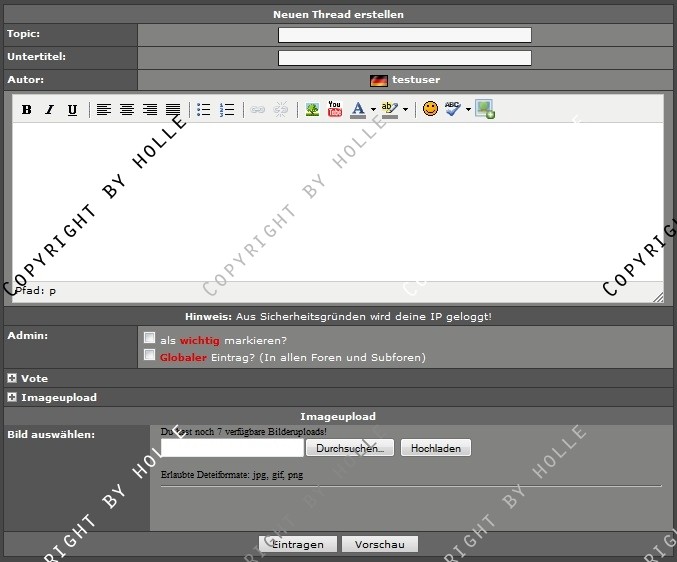This screenshot has height=562, width=677.
Task: Click the unlink broken chain icon
Action: click(x=281, y=110)
